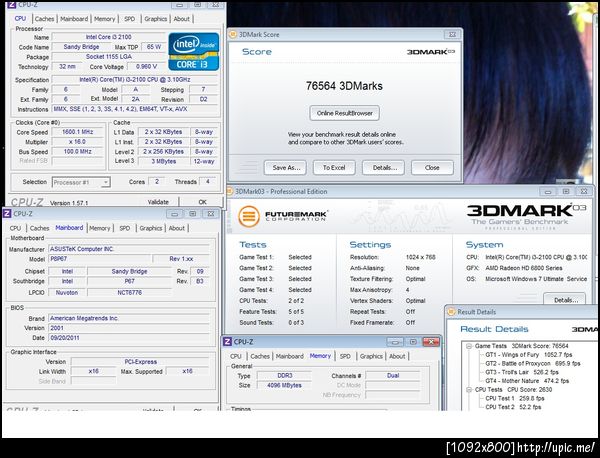600x458 pixels.
Task: Click the 3DMark Score window title icon
Action: 233,34
